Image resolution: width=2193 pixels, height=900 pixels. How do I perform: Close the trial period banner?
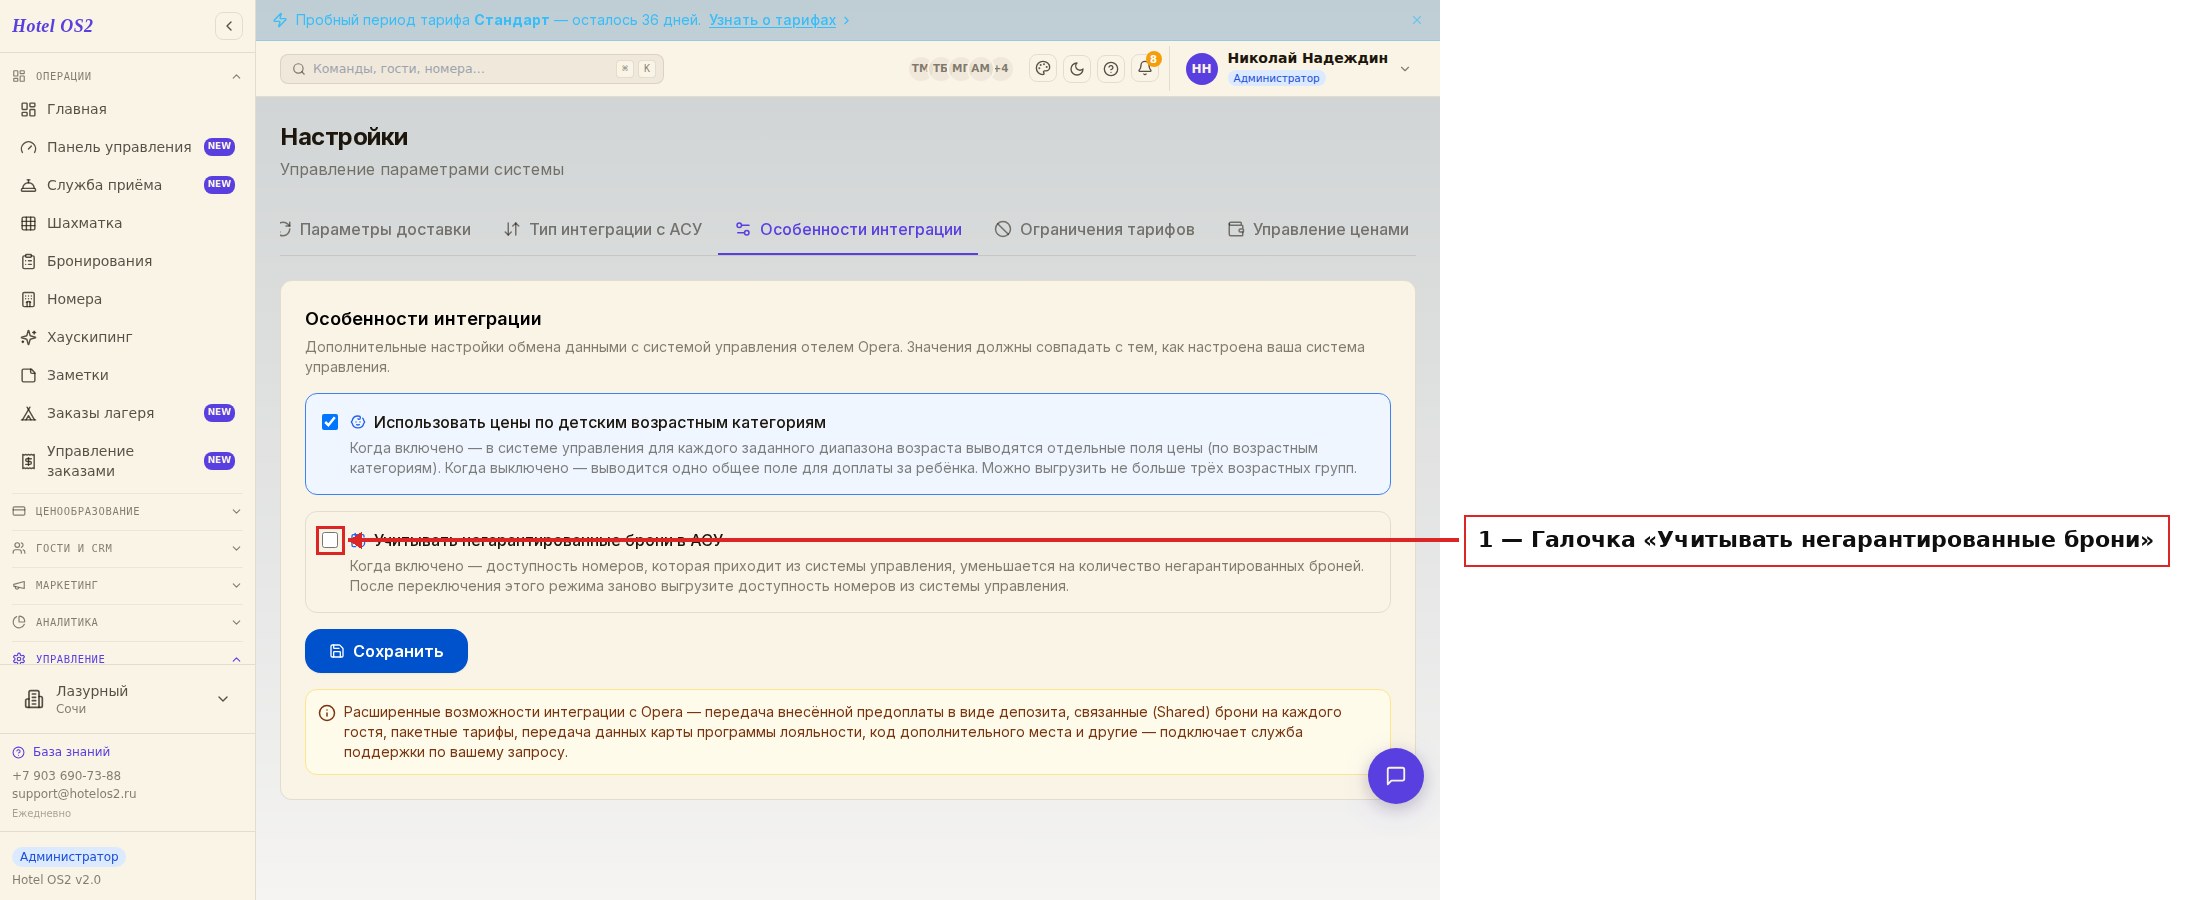click(1417, 20)
